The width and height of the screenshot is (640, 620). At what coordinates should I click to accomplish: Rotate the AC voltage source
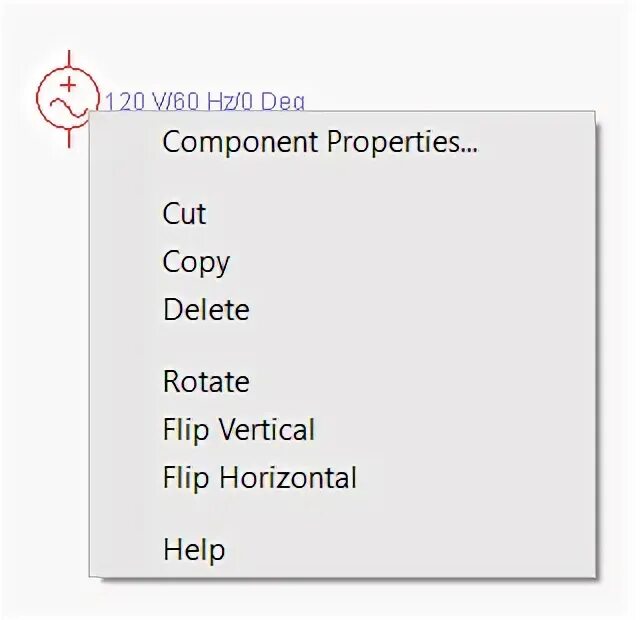[x=206, y=382]
